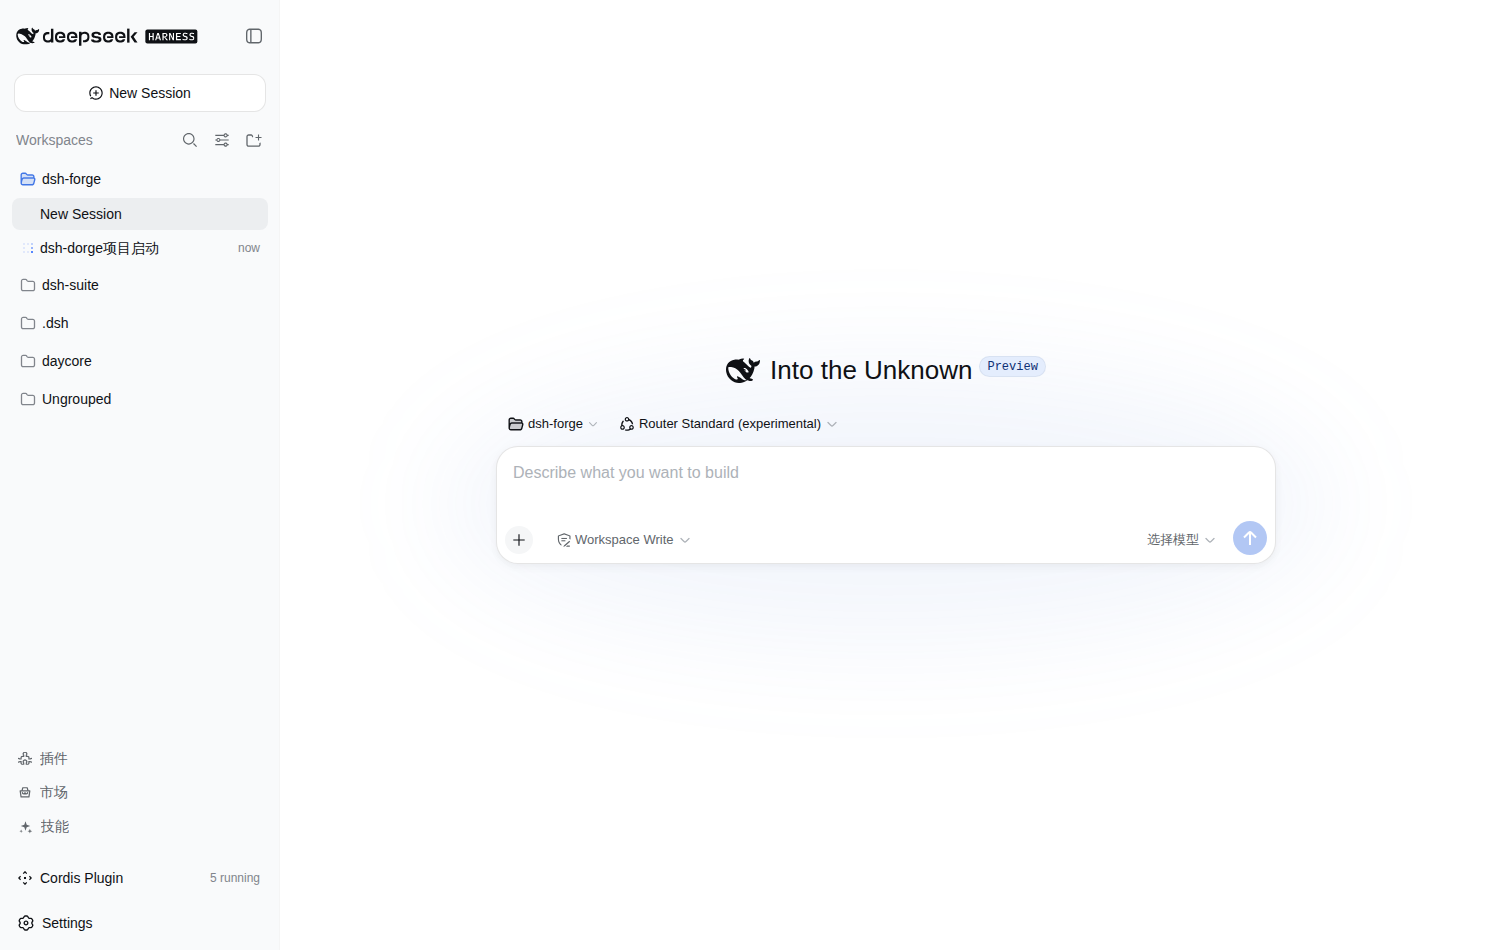Click the send arrow button

1250,538
